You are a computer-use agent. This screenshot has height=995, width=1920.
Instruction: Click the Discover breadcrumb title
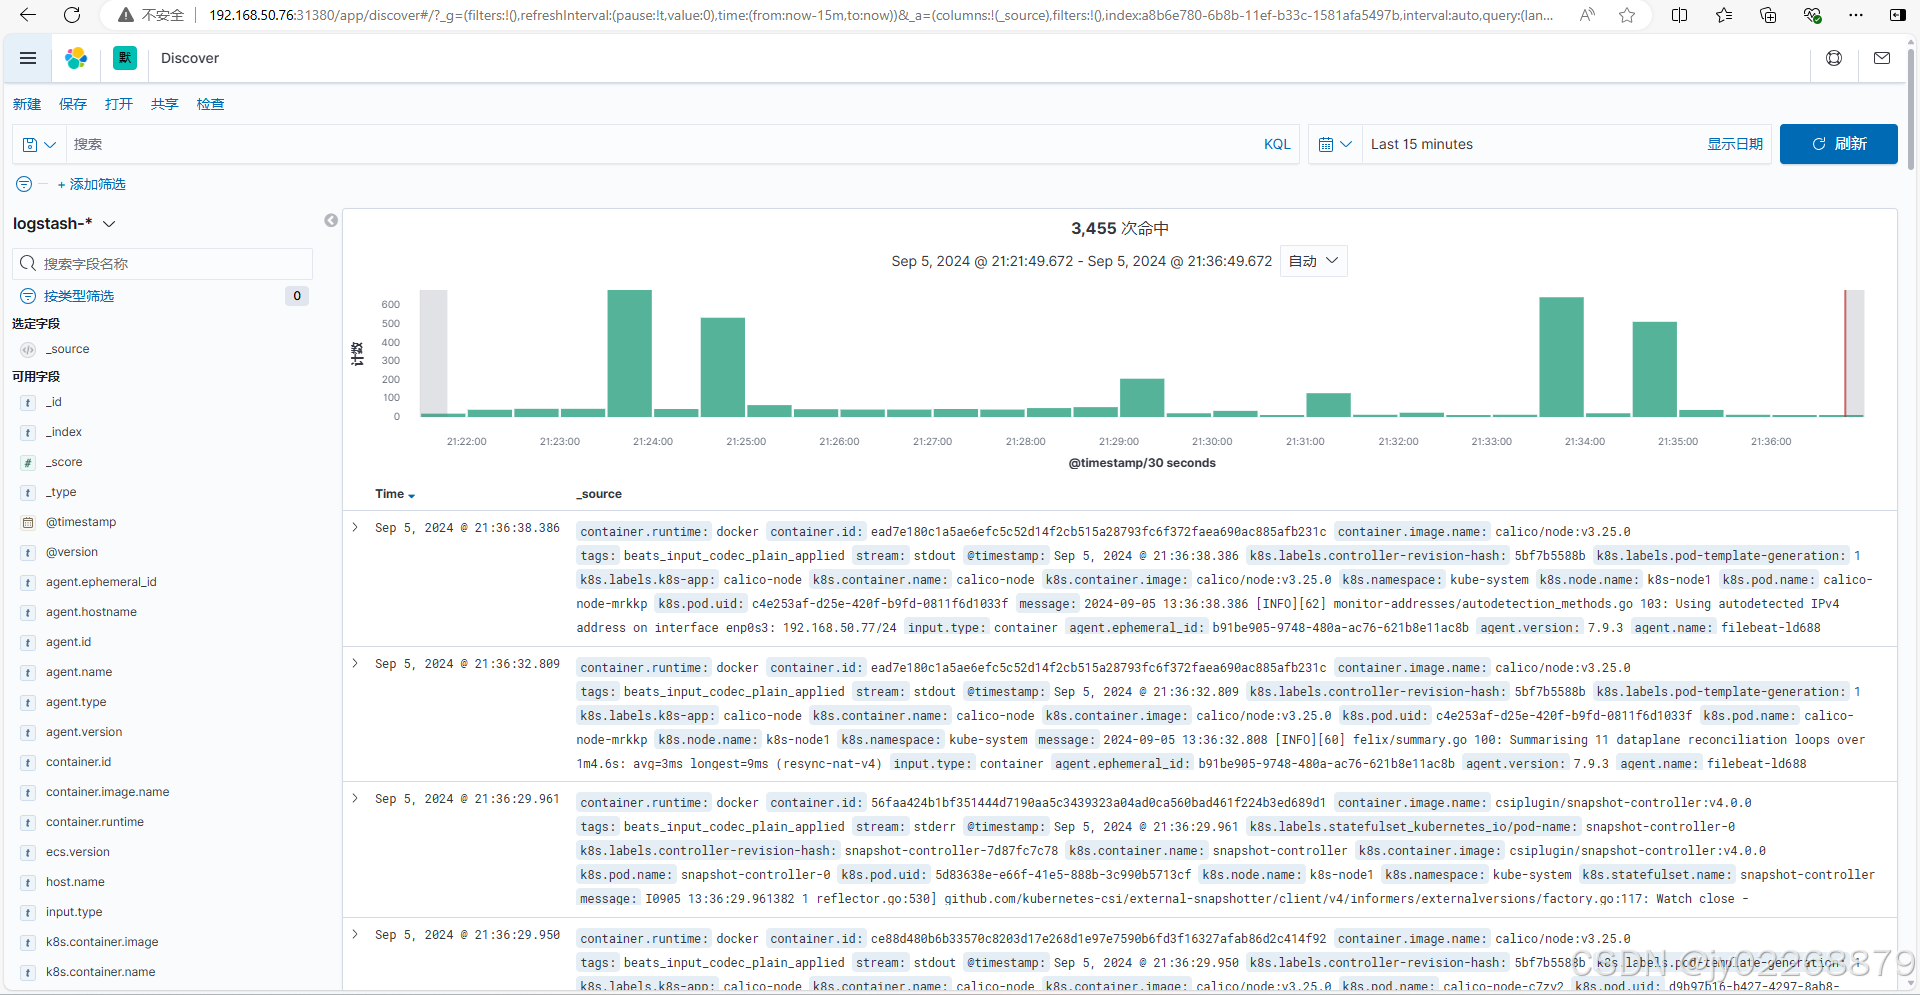click(190, 58)
